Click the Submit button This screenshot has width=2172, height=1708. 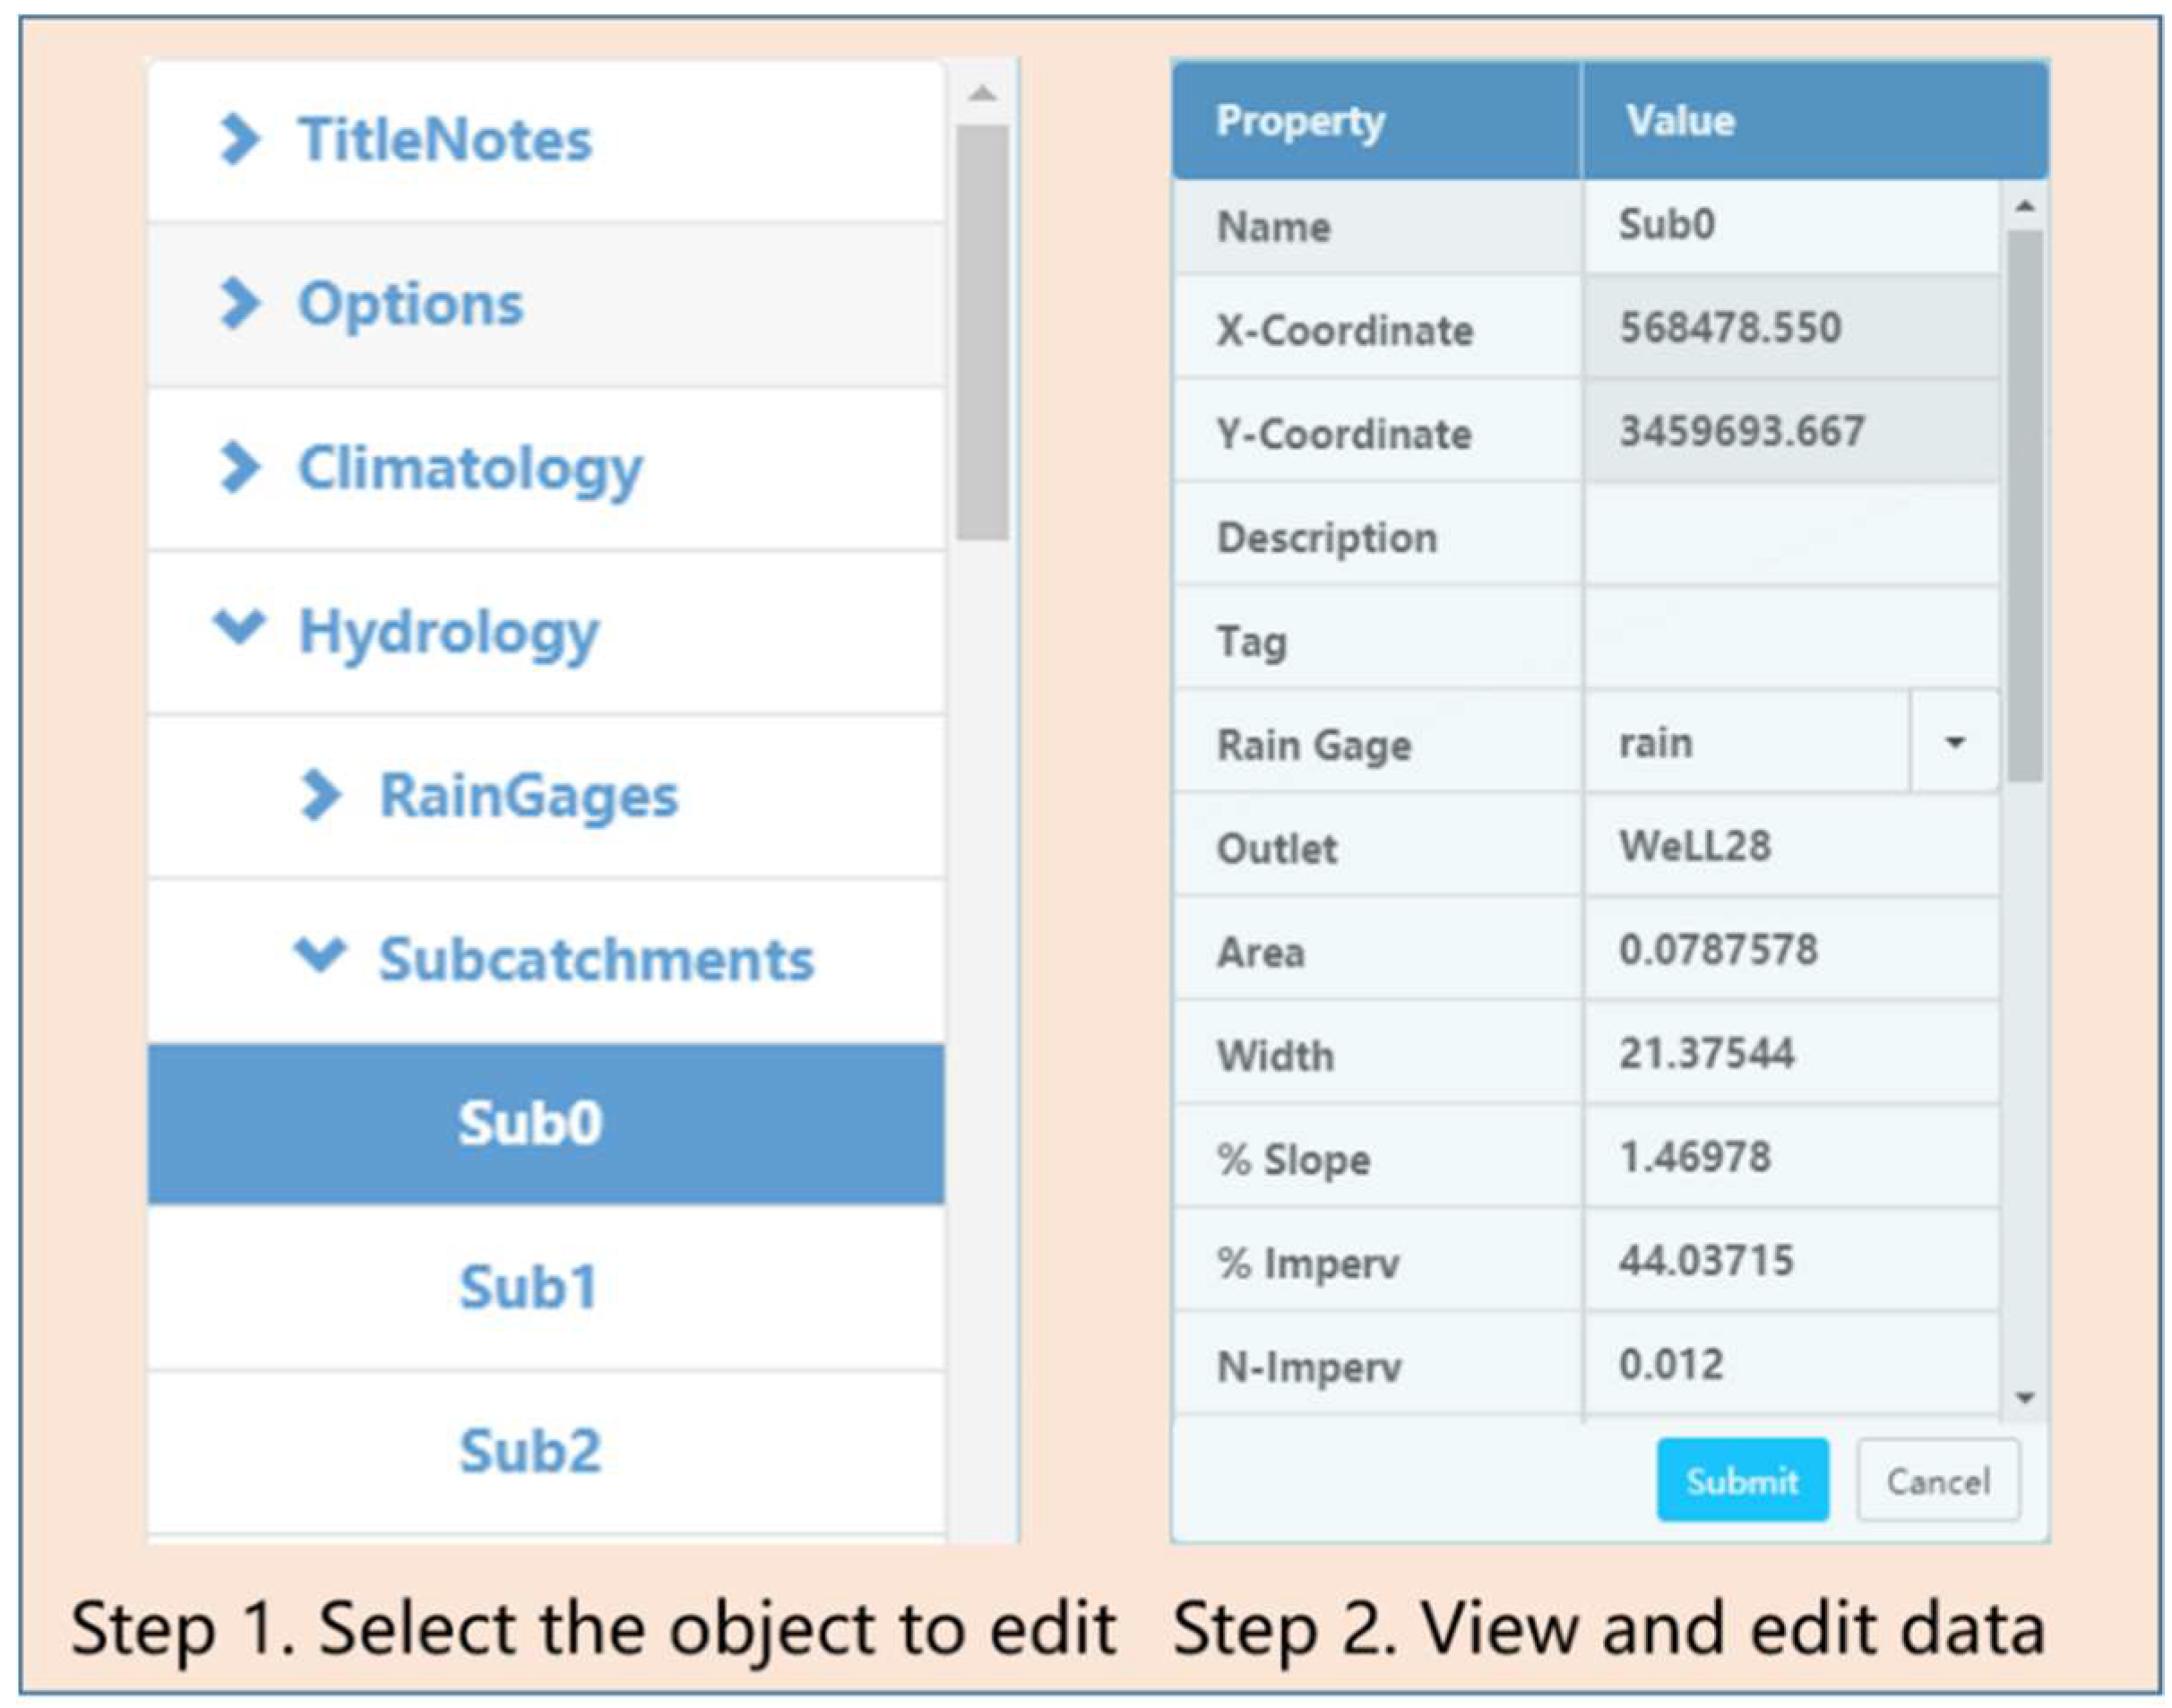click(x=1741, y=1481)
